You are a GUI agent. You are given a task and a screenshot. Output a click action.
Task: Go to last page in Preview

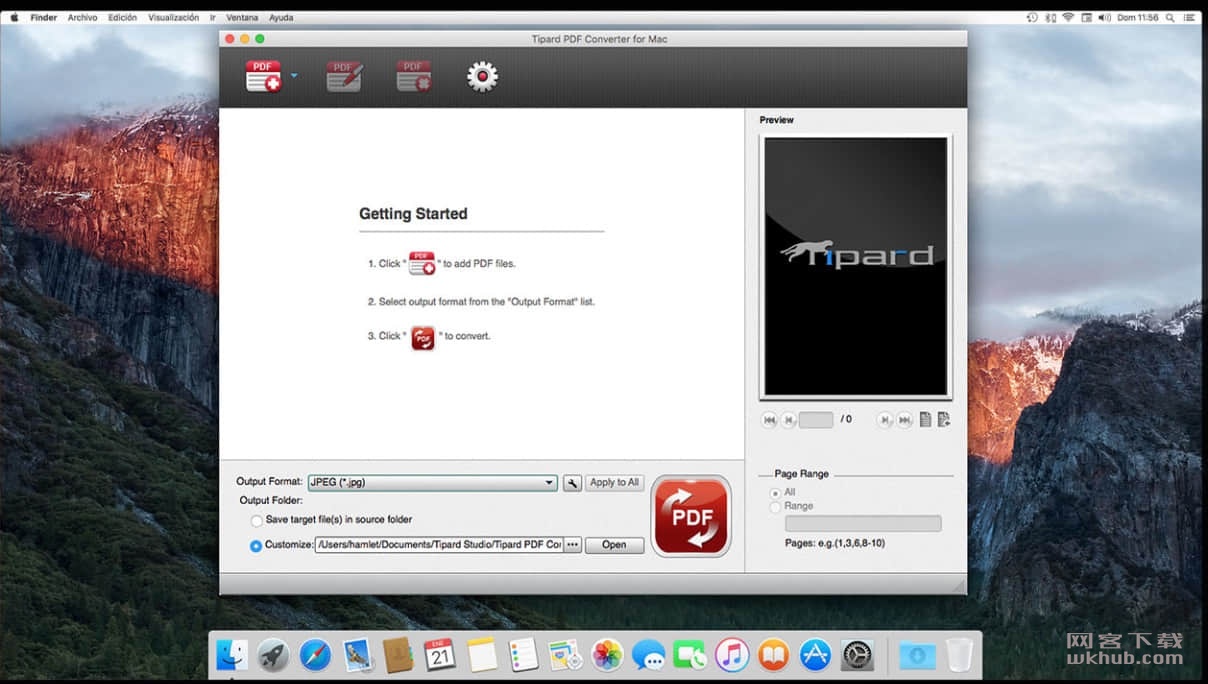904,420
